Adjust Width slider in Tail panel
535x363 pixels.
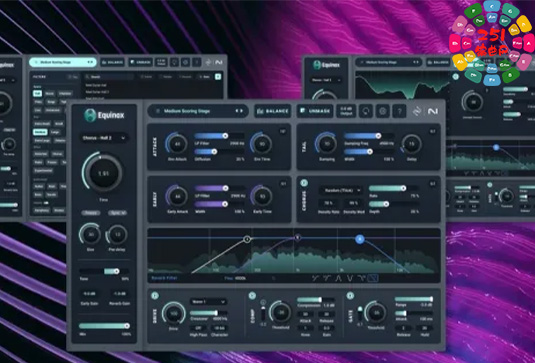pyautogui.click(x=369, y=151)
